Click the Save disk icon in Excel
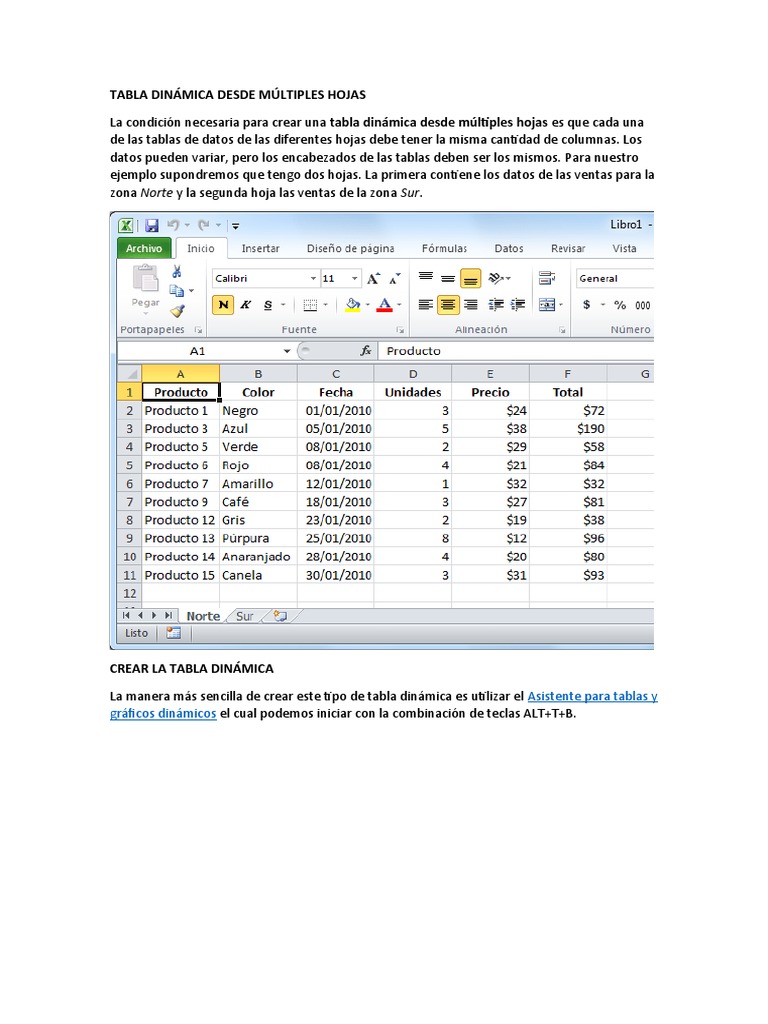The width and height of the screenshot is (768, 1024). 152,225
